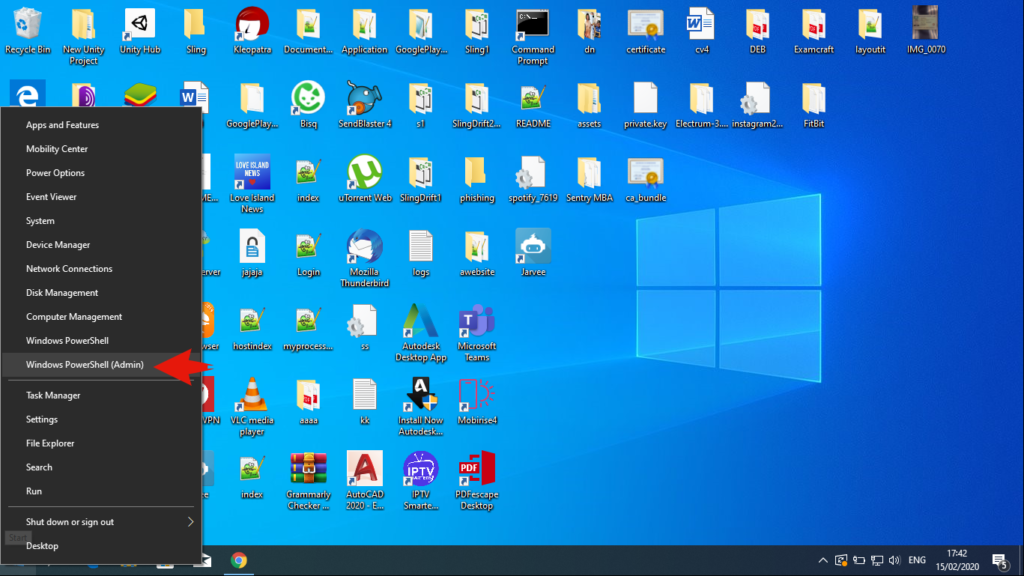Click the network tray icon
Viewport: 1024px width, 576px height.
coord(877,560)
